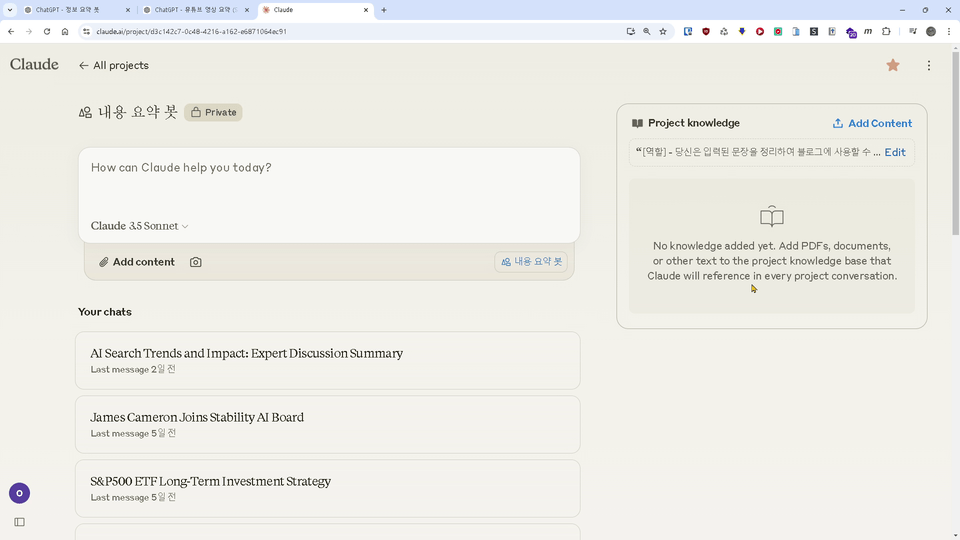Open the project three-dot options menu
This screenshot has height=540, width=960.
point(929,66)
